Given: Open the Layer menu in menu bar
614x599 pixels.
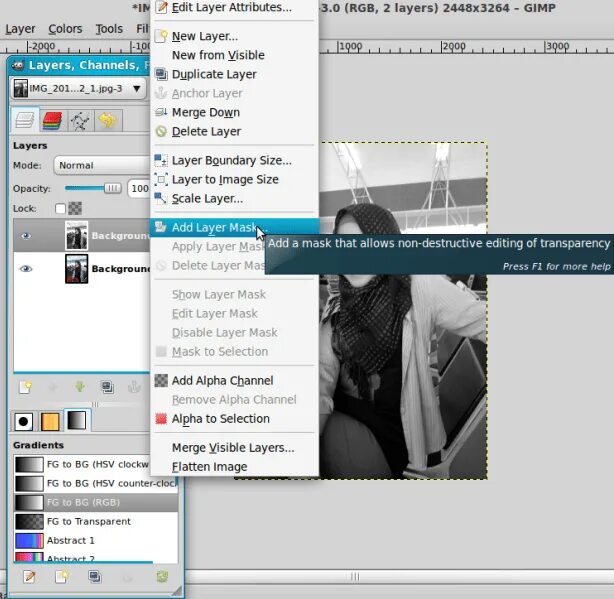Looking at the screenshot, I should 20,29.
